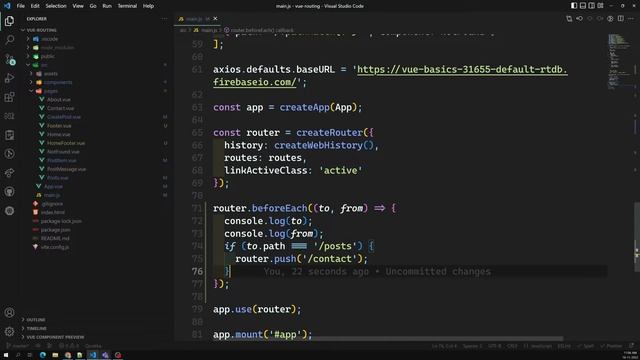Image resolution: width=640 pixels, height=360 pixels.
Task: Click the split editor icon
Action: pos(620,18)
